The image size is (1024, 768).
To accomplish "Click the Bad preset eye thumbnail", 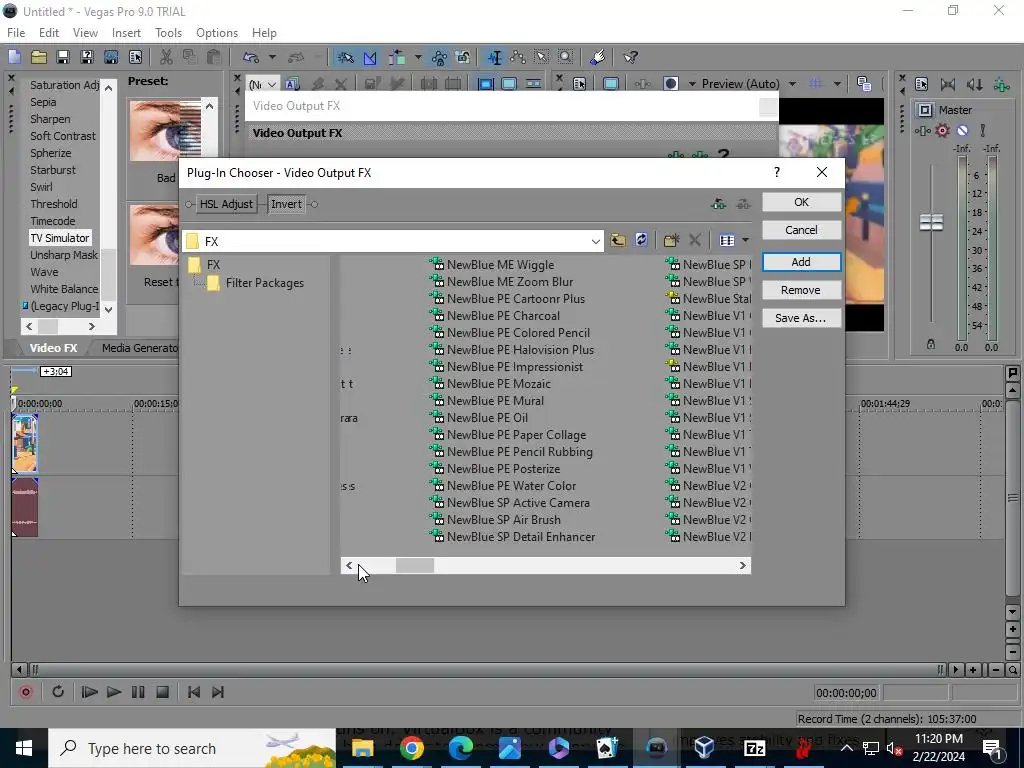I will [165, 131].
